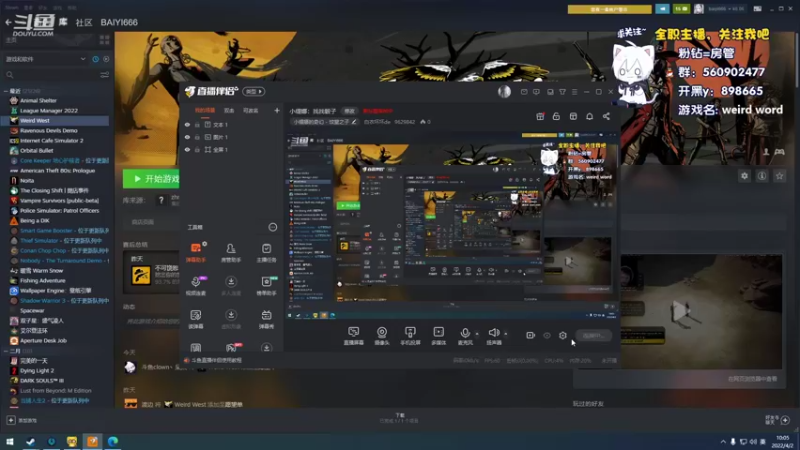Image resolution: width=800 pixels, height=450 pixels.
Task: Add the live screen capture source
Action: [x=354, y=336]
